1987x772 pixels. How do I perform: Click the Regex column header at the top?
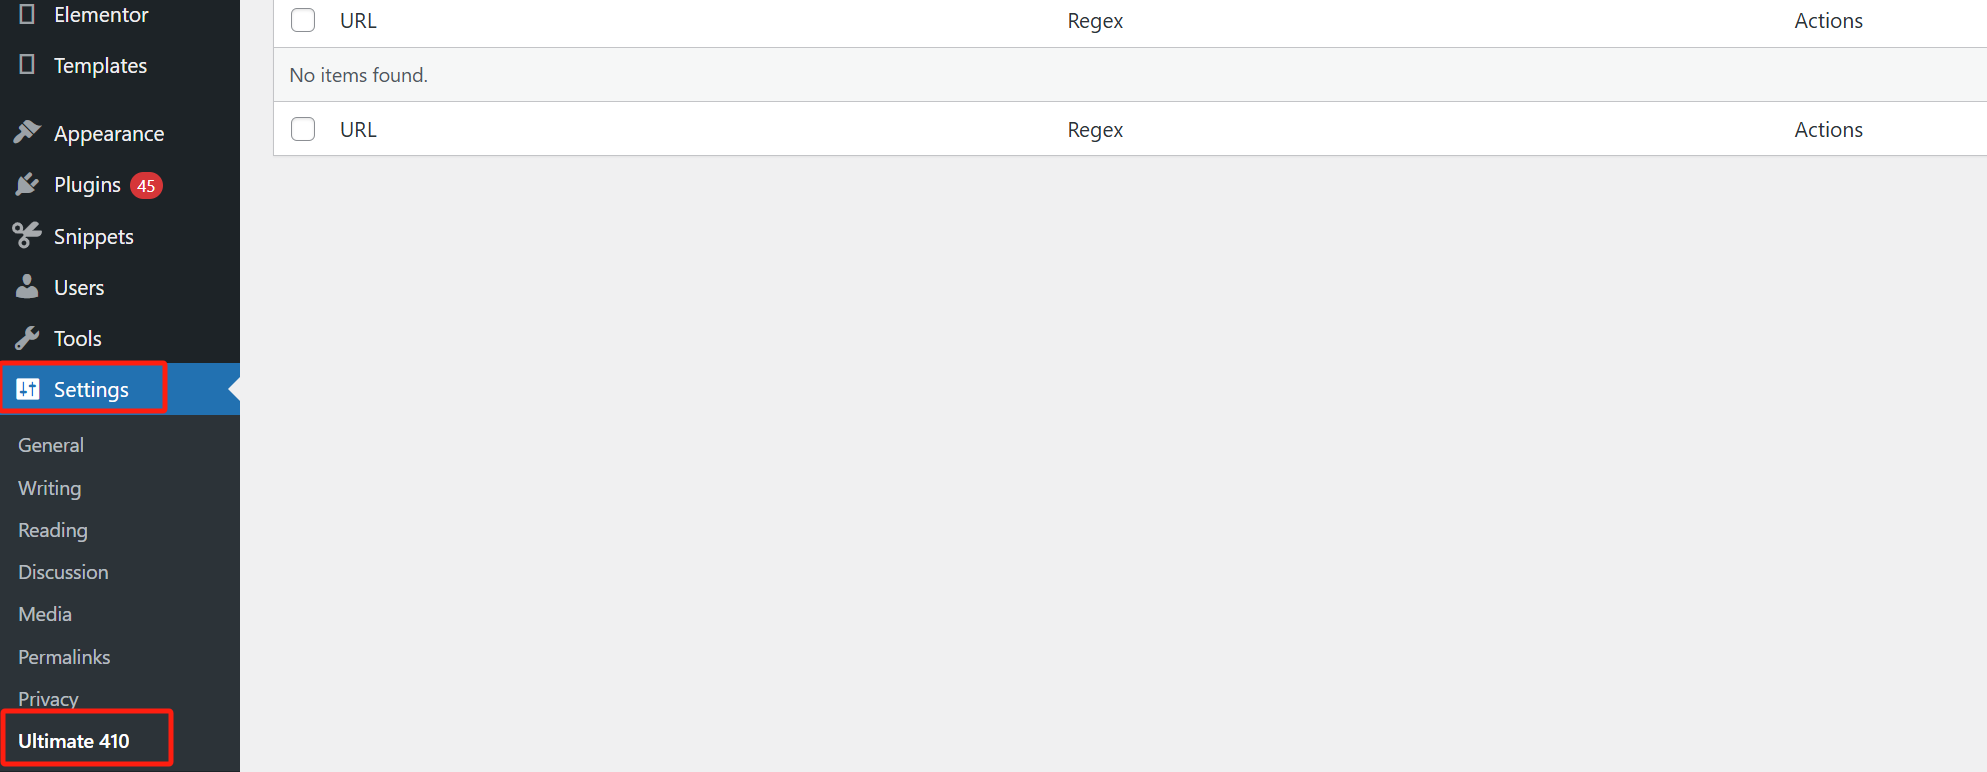[x=1095, y=21]
